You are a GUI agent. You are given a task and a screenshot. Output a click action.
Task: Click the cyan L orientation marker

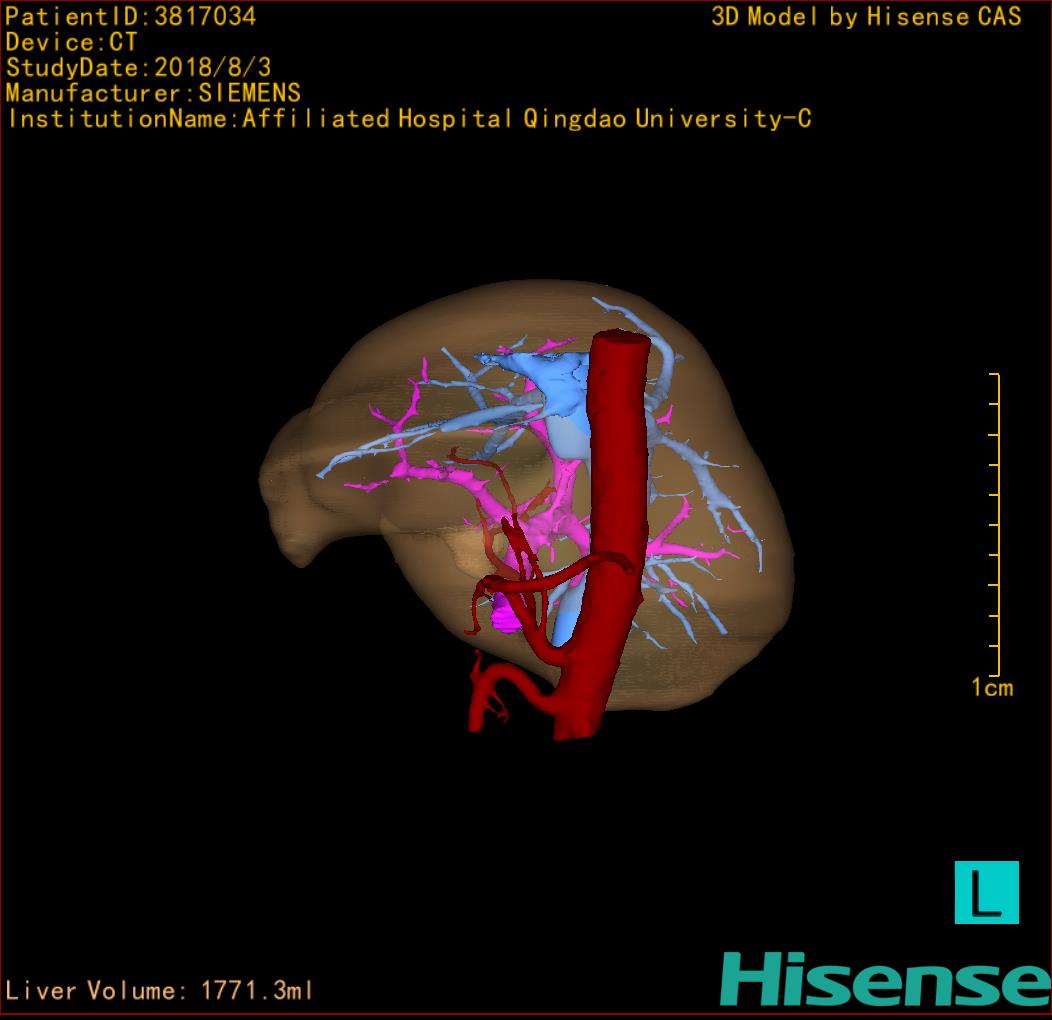(986, 892)
